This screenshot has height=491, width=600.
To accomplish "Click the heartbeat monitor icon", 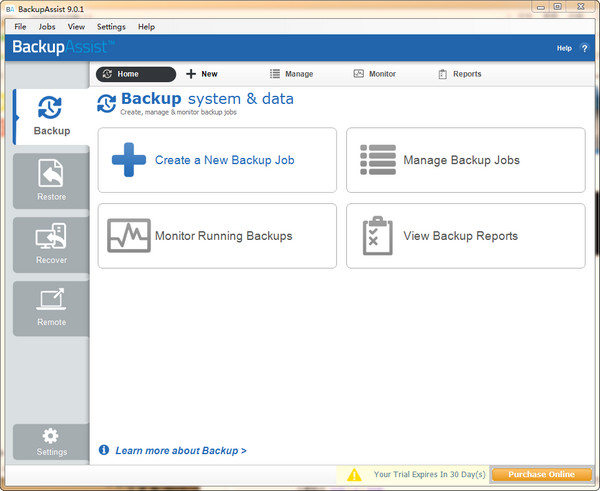I will [129, 235].
